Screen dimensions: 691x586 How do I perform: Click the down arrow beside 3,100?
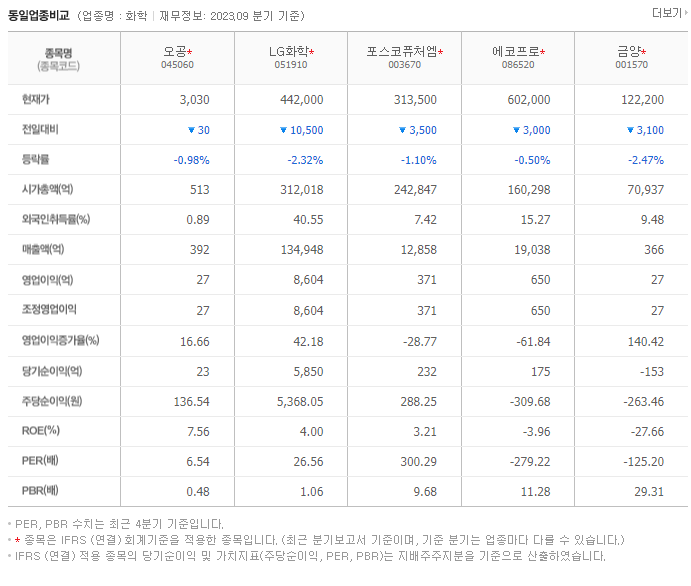click(x=630, y=130)
